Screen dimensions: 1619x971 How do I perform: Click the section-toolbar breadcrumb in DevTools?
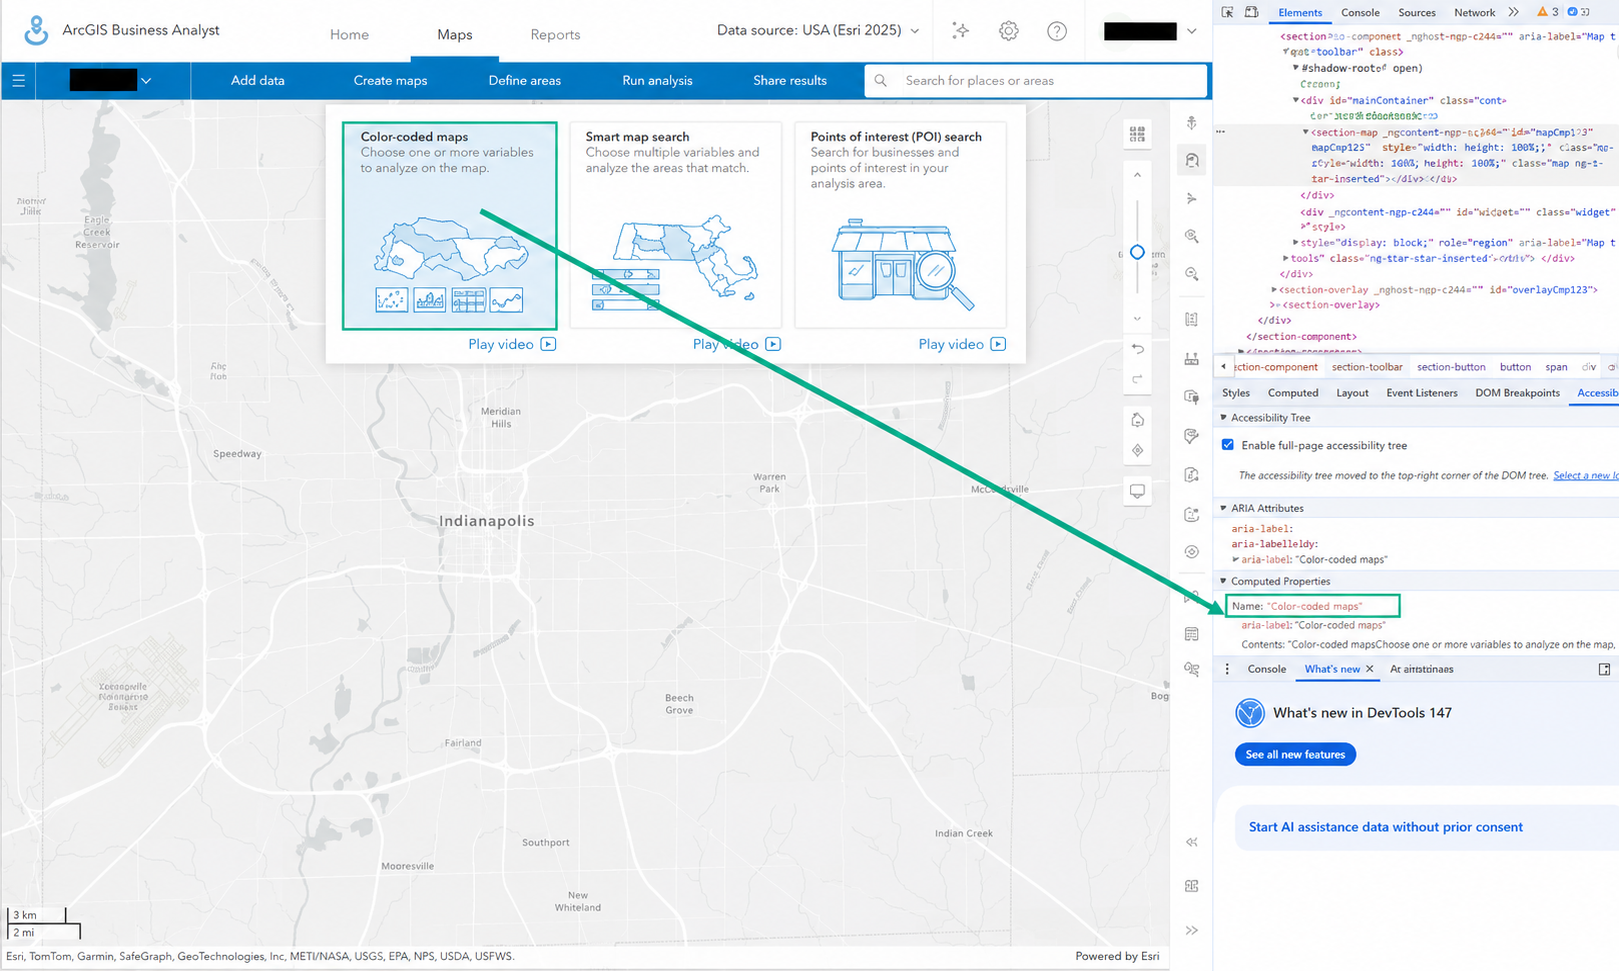pos(1367,367)
